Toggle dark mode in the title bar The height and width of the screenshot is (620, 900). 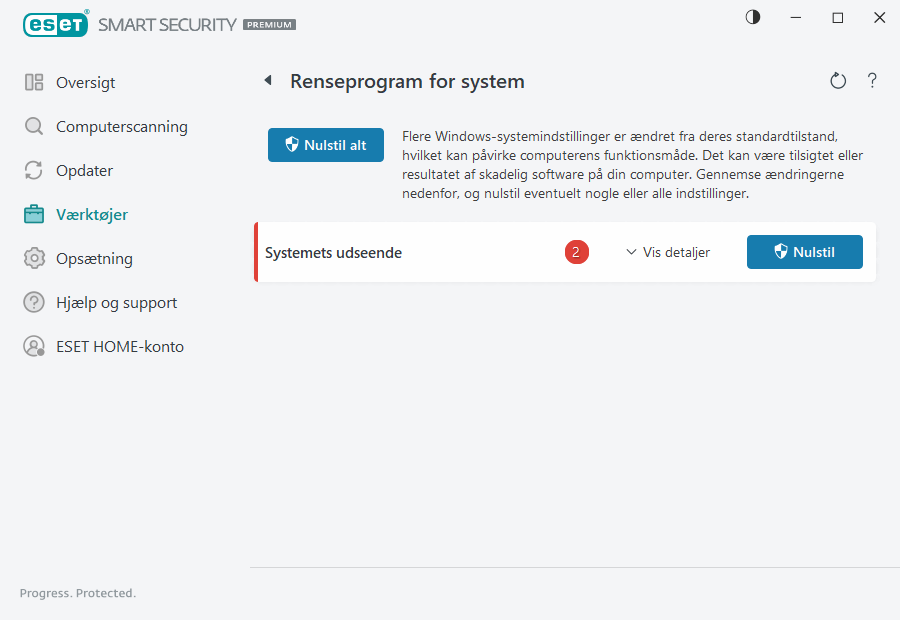pyautogui.click(x=752, y=17)
